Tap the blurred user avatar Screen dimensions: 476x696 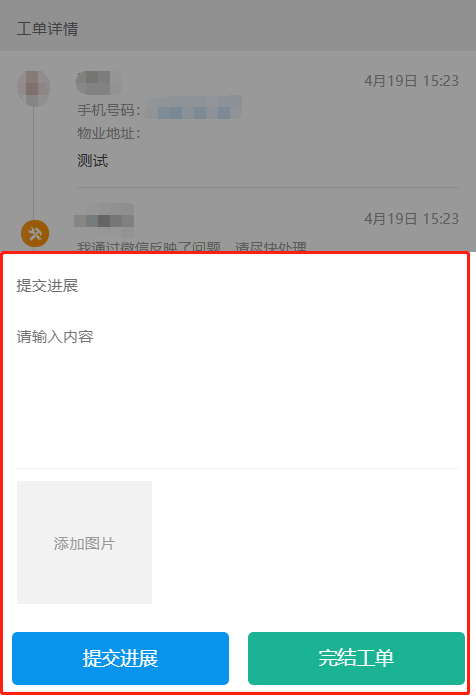click(x=33, y=88)
